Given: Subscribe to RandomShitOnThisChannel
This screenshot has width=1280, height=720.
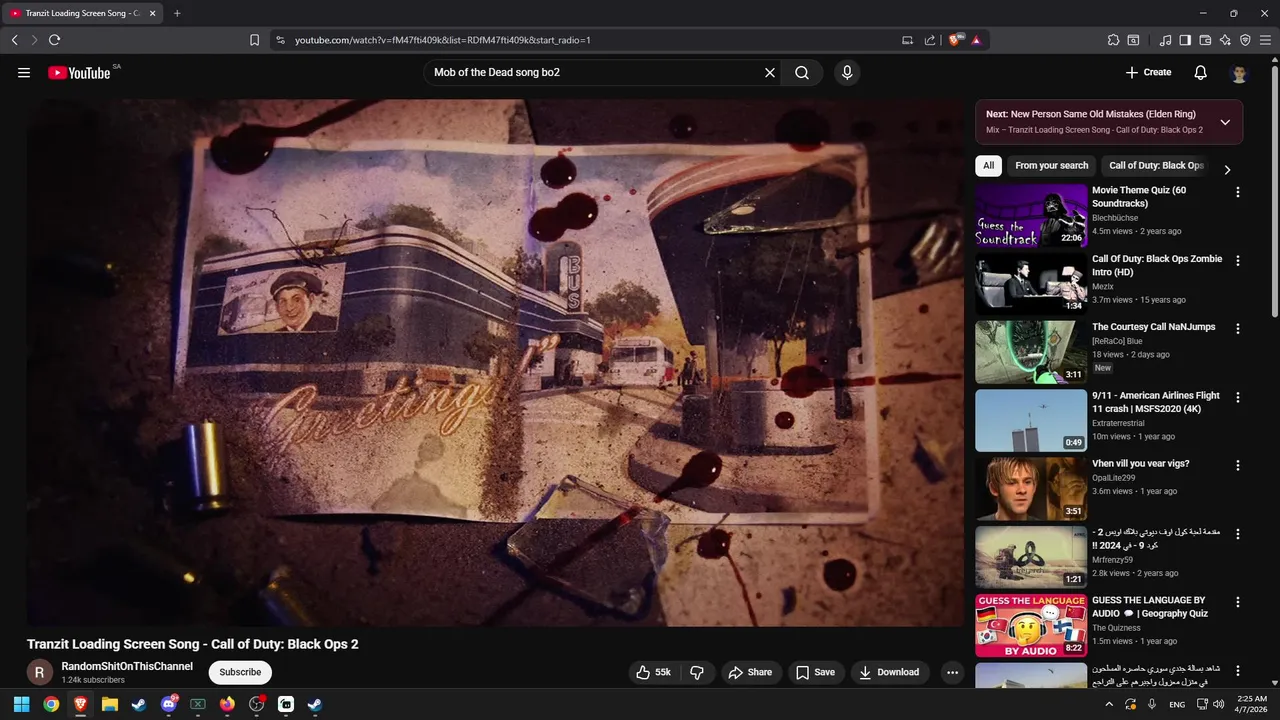Looking at the screenshot, I should click(x=240, y=672).
